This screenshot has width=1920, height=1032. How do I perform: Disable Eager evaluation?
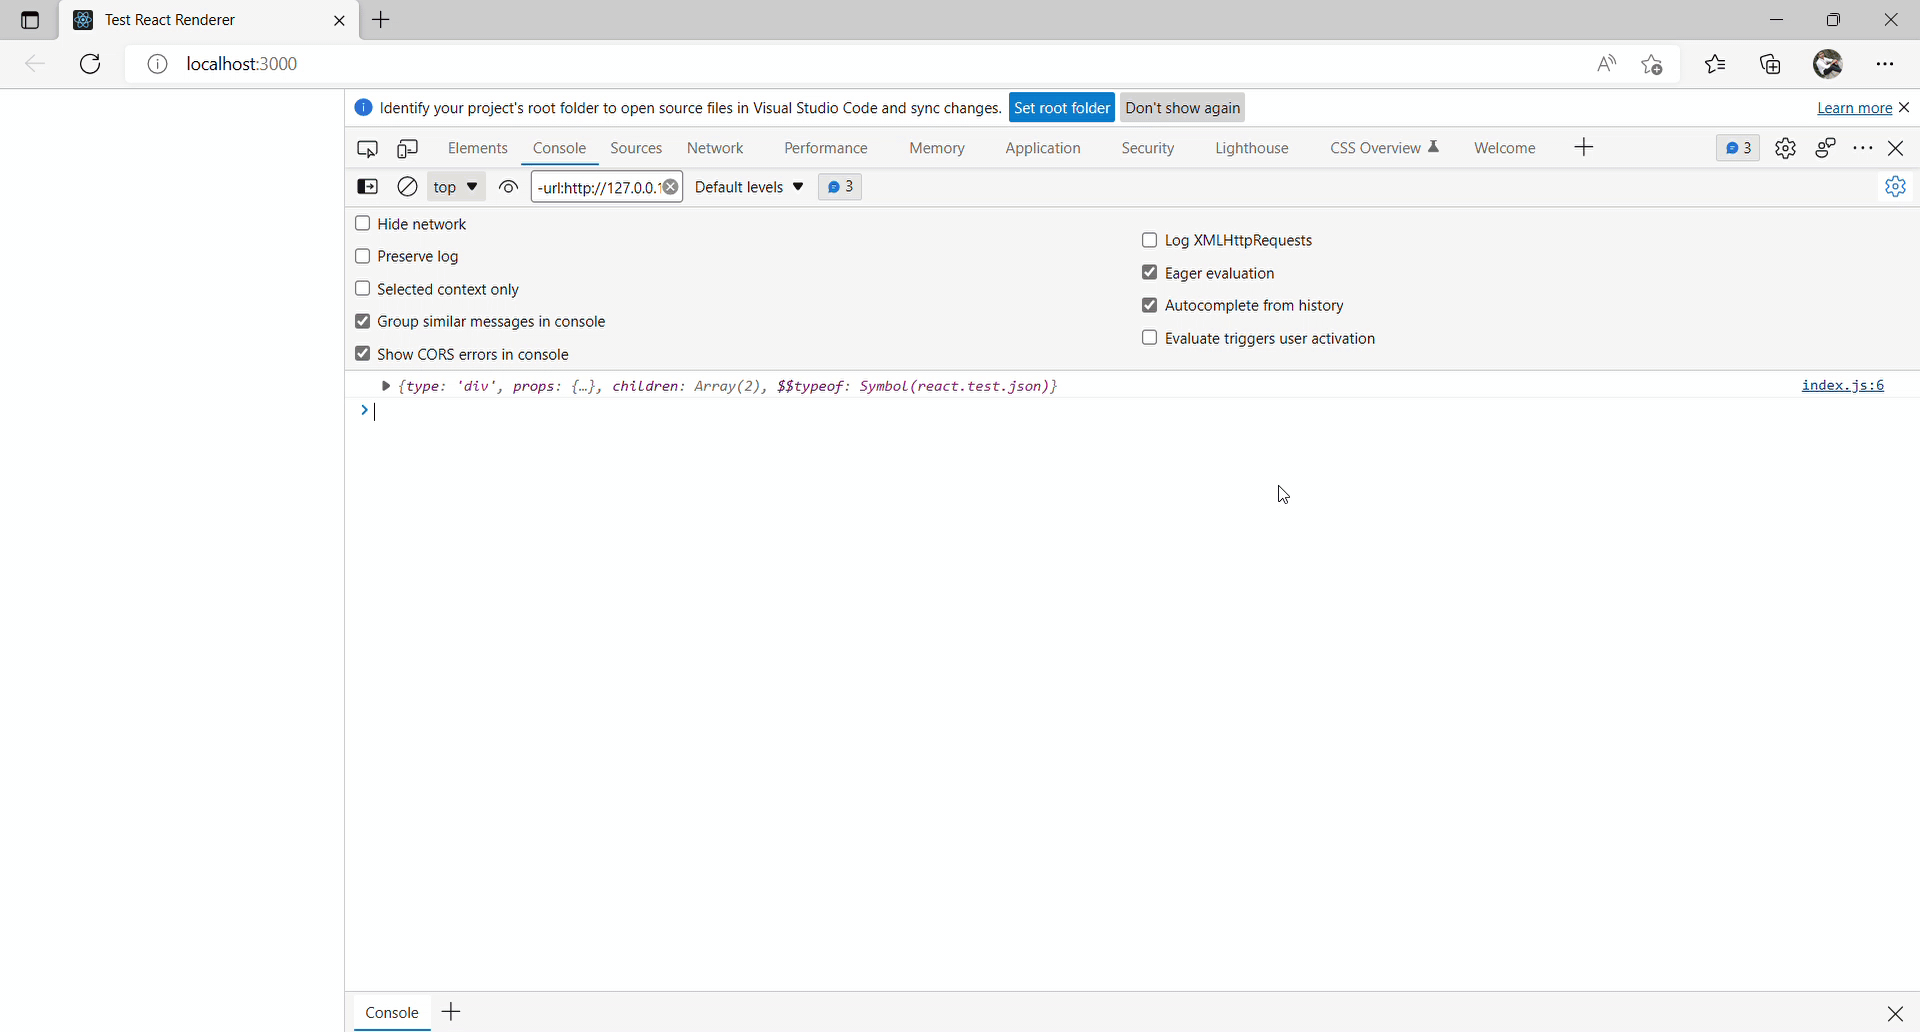tap(1150, 273)
